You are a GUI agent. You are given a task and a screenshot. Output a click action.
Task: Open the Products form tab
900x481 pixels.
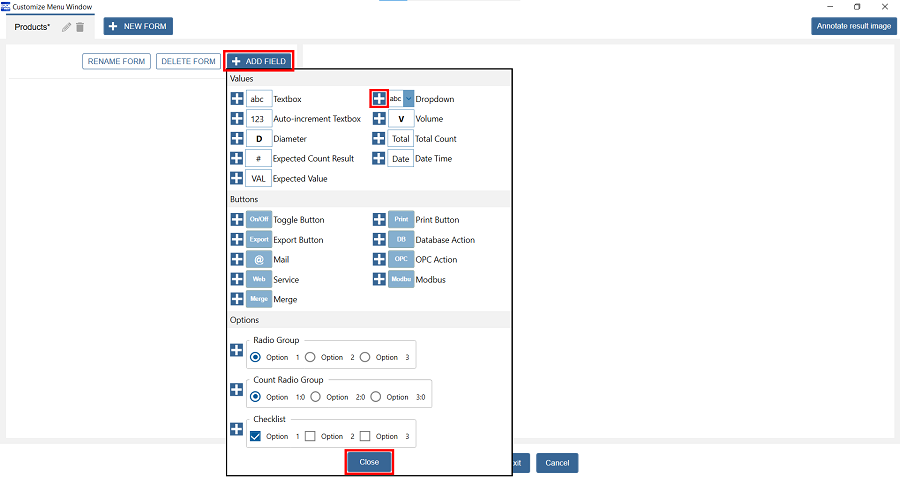coord(32,27)
